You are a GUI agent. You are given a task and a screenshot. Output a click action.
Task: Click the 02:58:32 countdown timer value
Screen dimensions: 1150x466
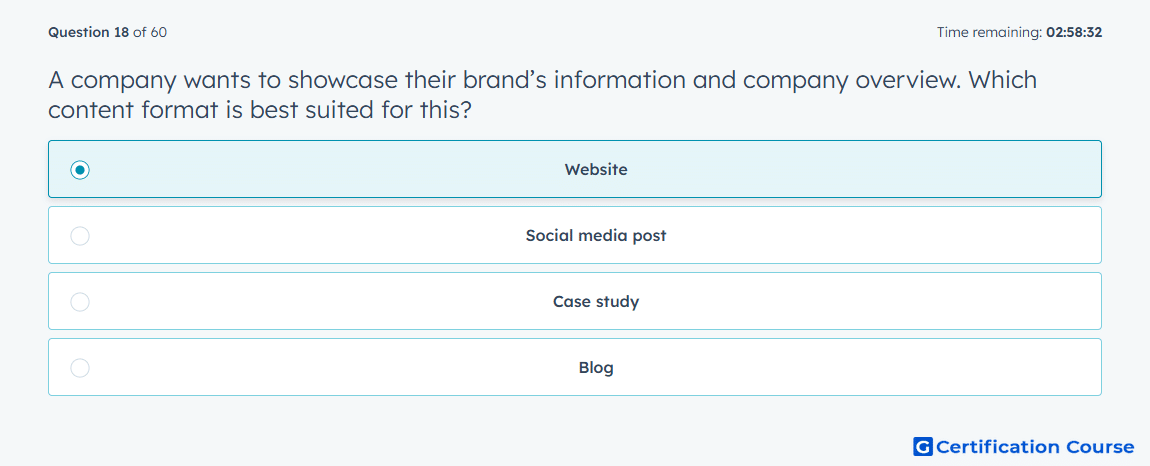coord(1074,32)
